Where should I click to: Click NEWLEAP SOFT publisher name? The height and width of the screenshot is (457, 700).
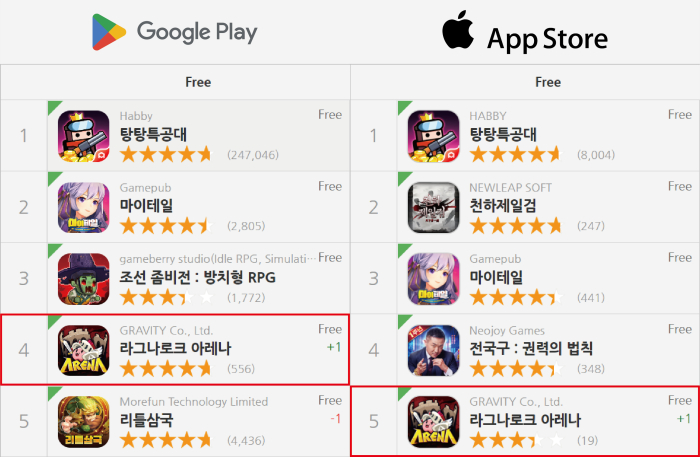(510, 188)
